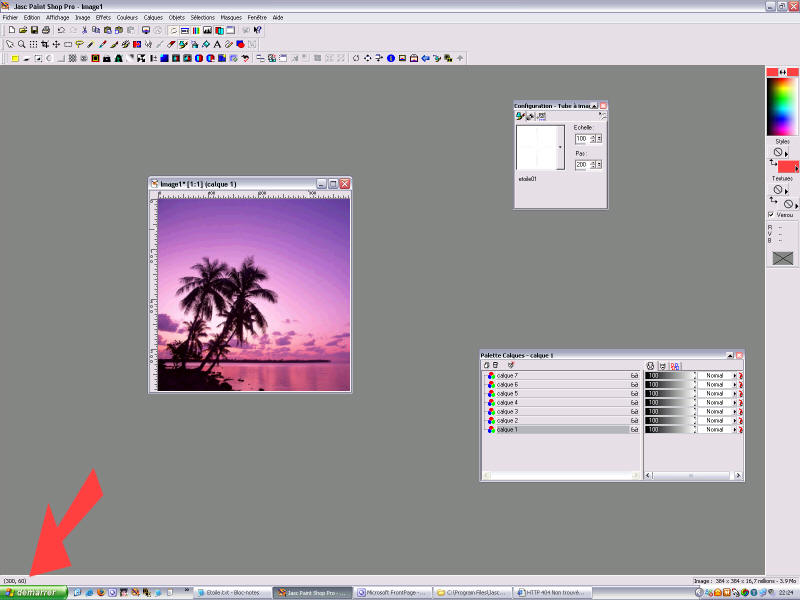This screenshot has height=600, width=800.
Task: Roll up the Palette Calques window
Action: coord(730,355)
